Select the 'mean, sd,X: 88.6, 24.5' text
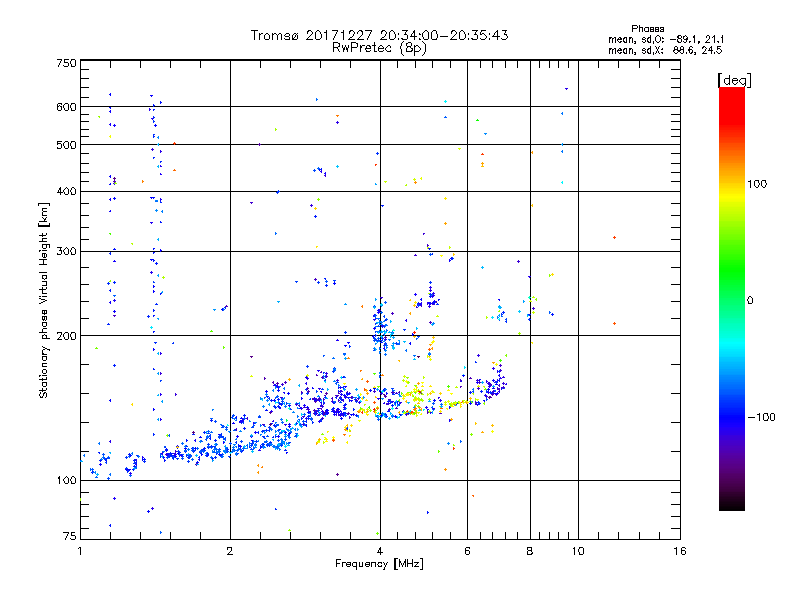 pyautogui.click(x=665, y=50)
